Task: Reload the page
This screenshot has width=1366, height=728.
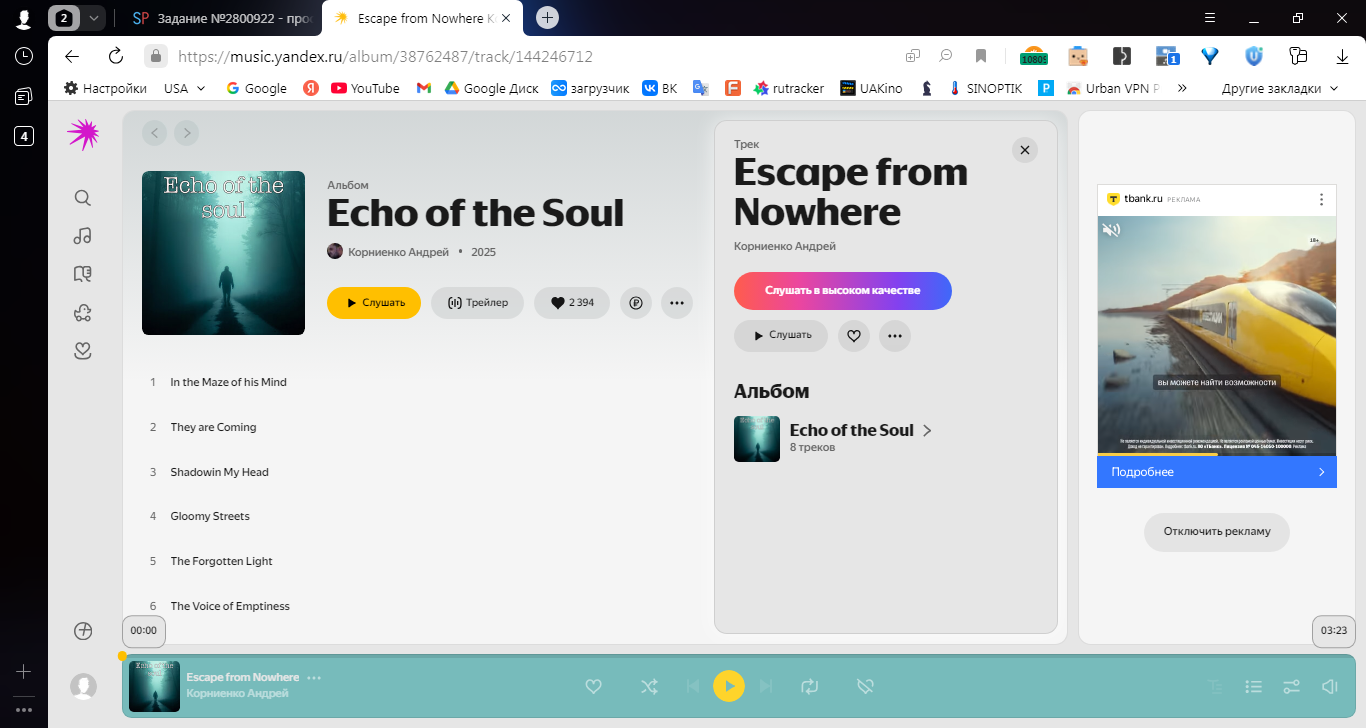Action: 115,56
